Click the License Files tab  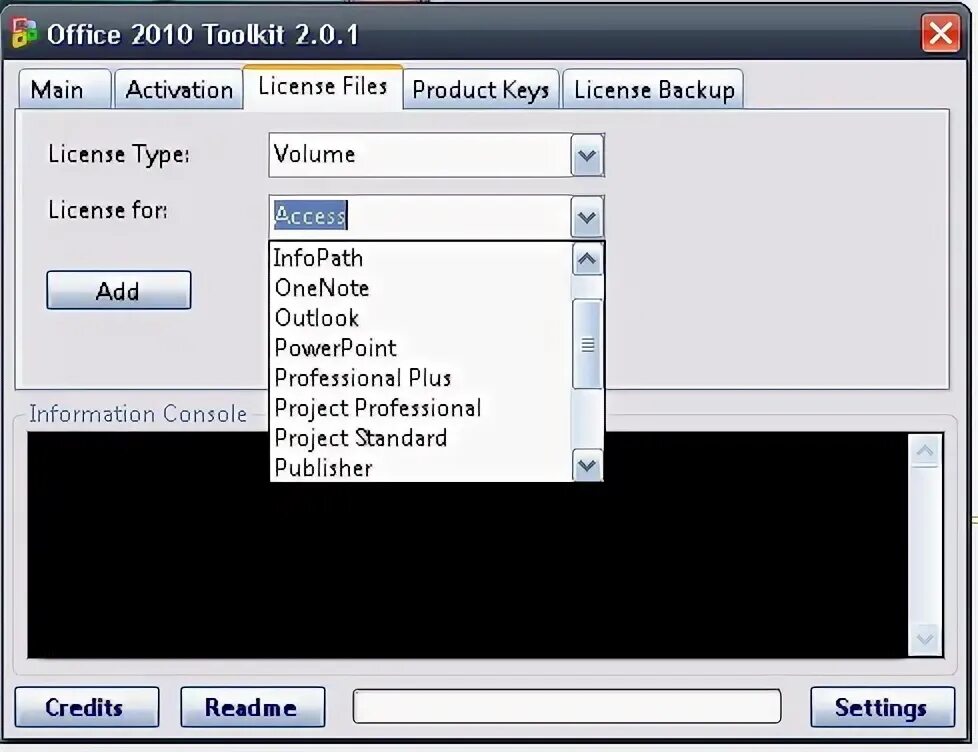(x=322, y=87)
